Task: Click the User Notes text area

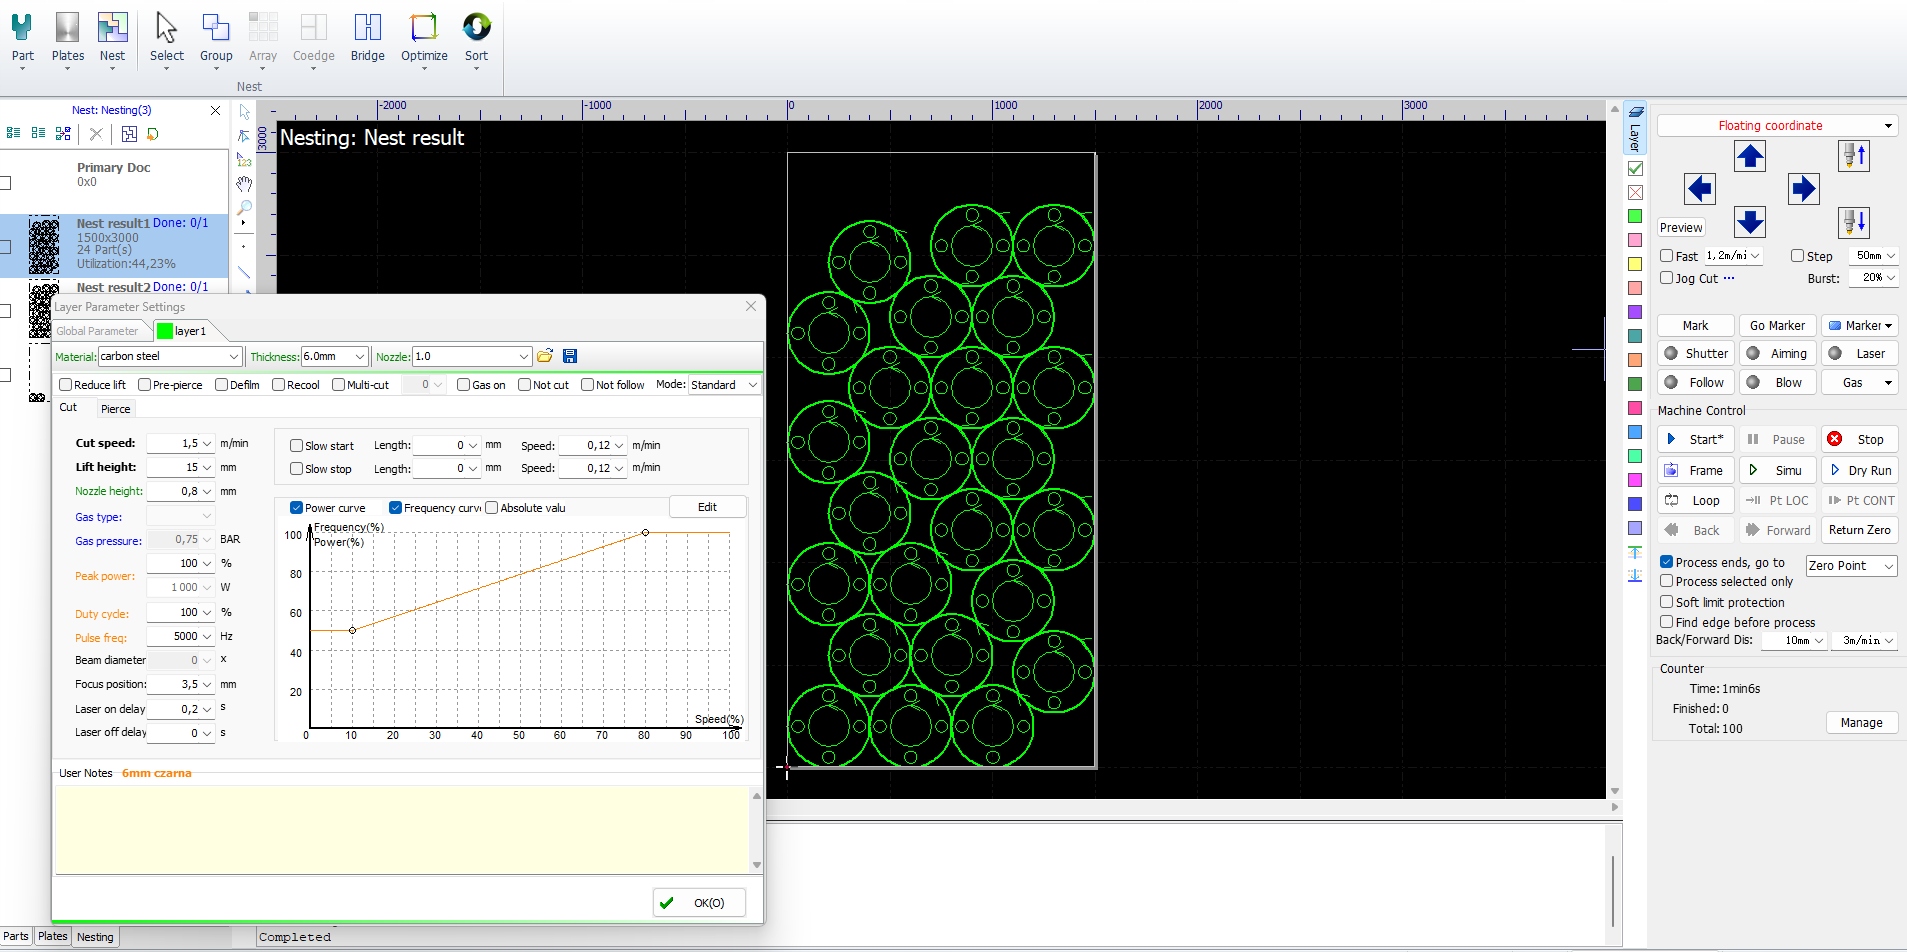Action: pyautogui.click(x=402, y=829)
